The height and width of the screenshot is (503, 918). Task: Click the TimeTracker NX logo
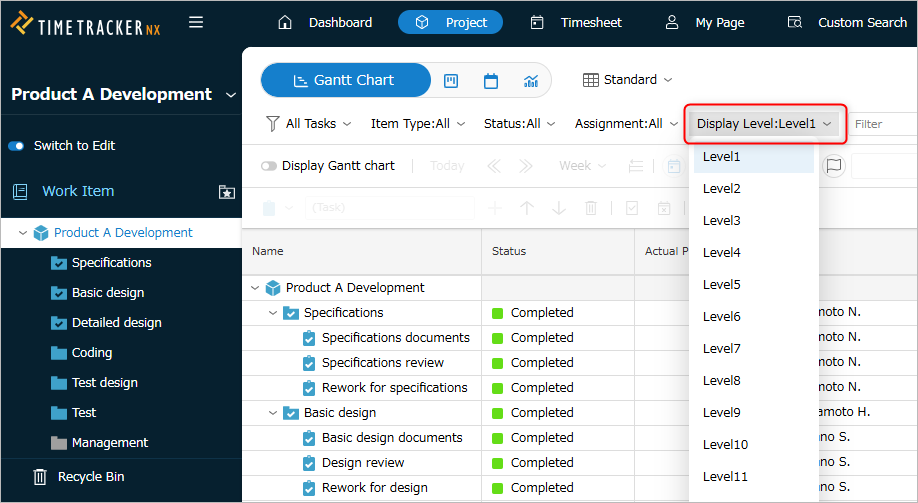[x=85, y=24]
